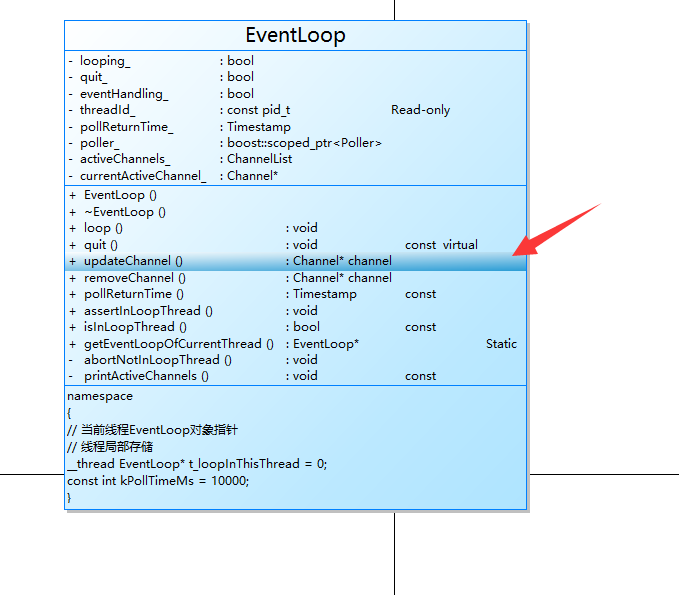Image resolution: width=679 pixels, height=595 pixels.
Task: Select the poller_ scoped_ptr attribute
Action: pyautogui.click(x=295, y=143)
